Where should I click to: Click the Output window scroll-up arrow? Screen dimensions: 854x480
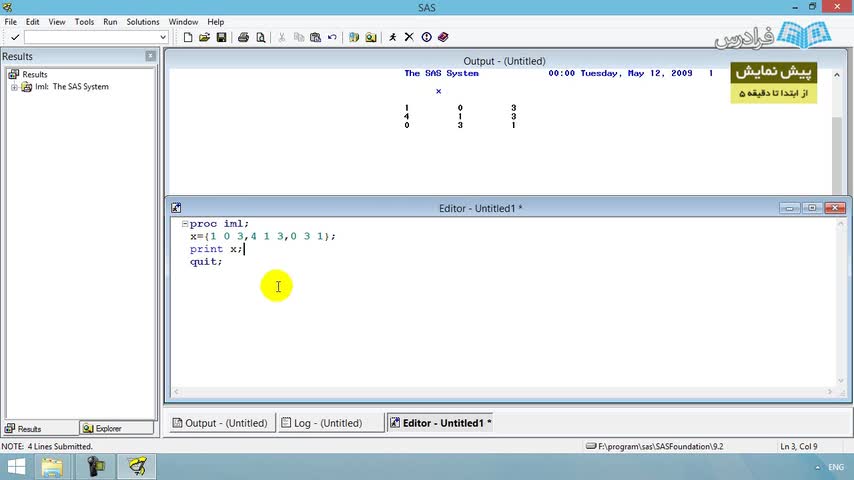click(x=837, y=75)
